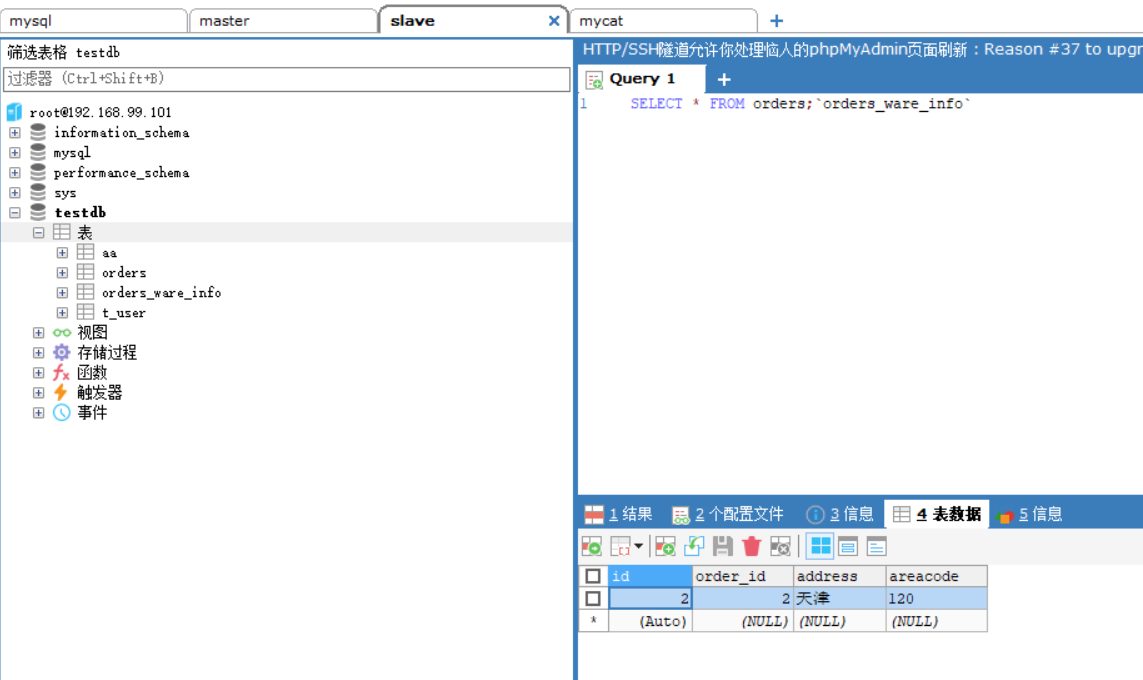Screen dimensions: 1143x680
Task: Switch to grid view in data toolbar
Action: 821,546
